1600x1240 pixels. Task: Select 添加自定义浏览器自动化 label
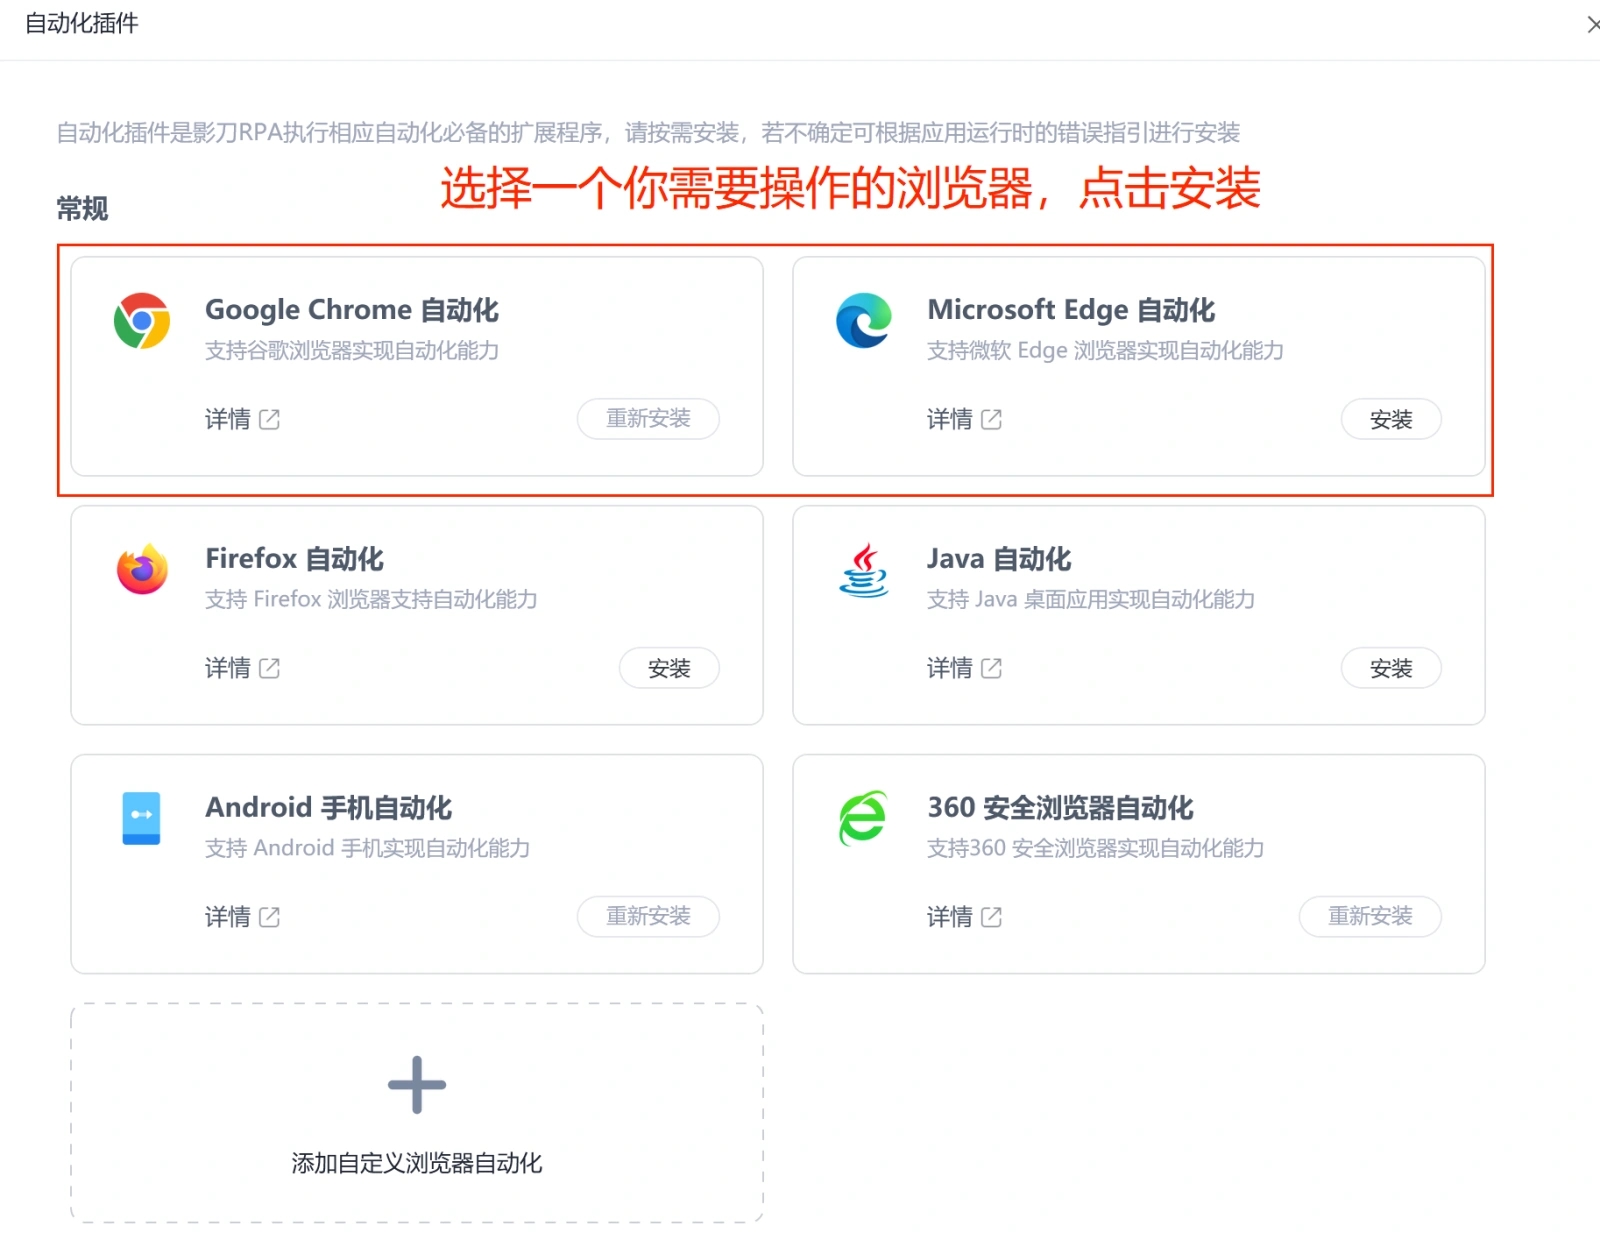coord(417,1163)
